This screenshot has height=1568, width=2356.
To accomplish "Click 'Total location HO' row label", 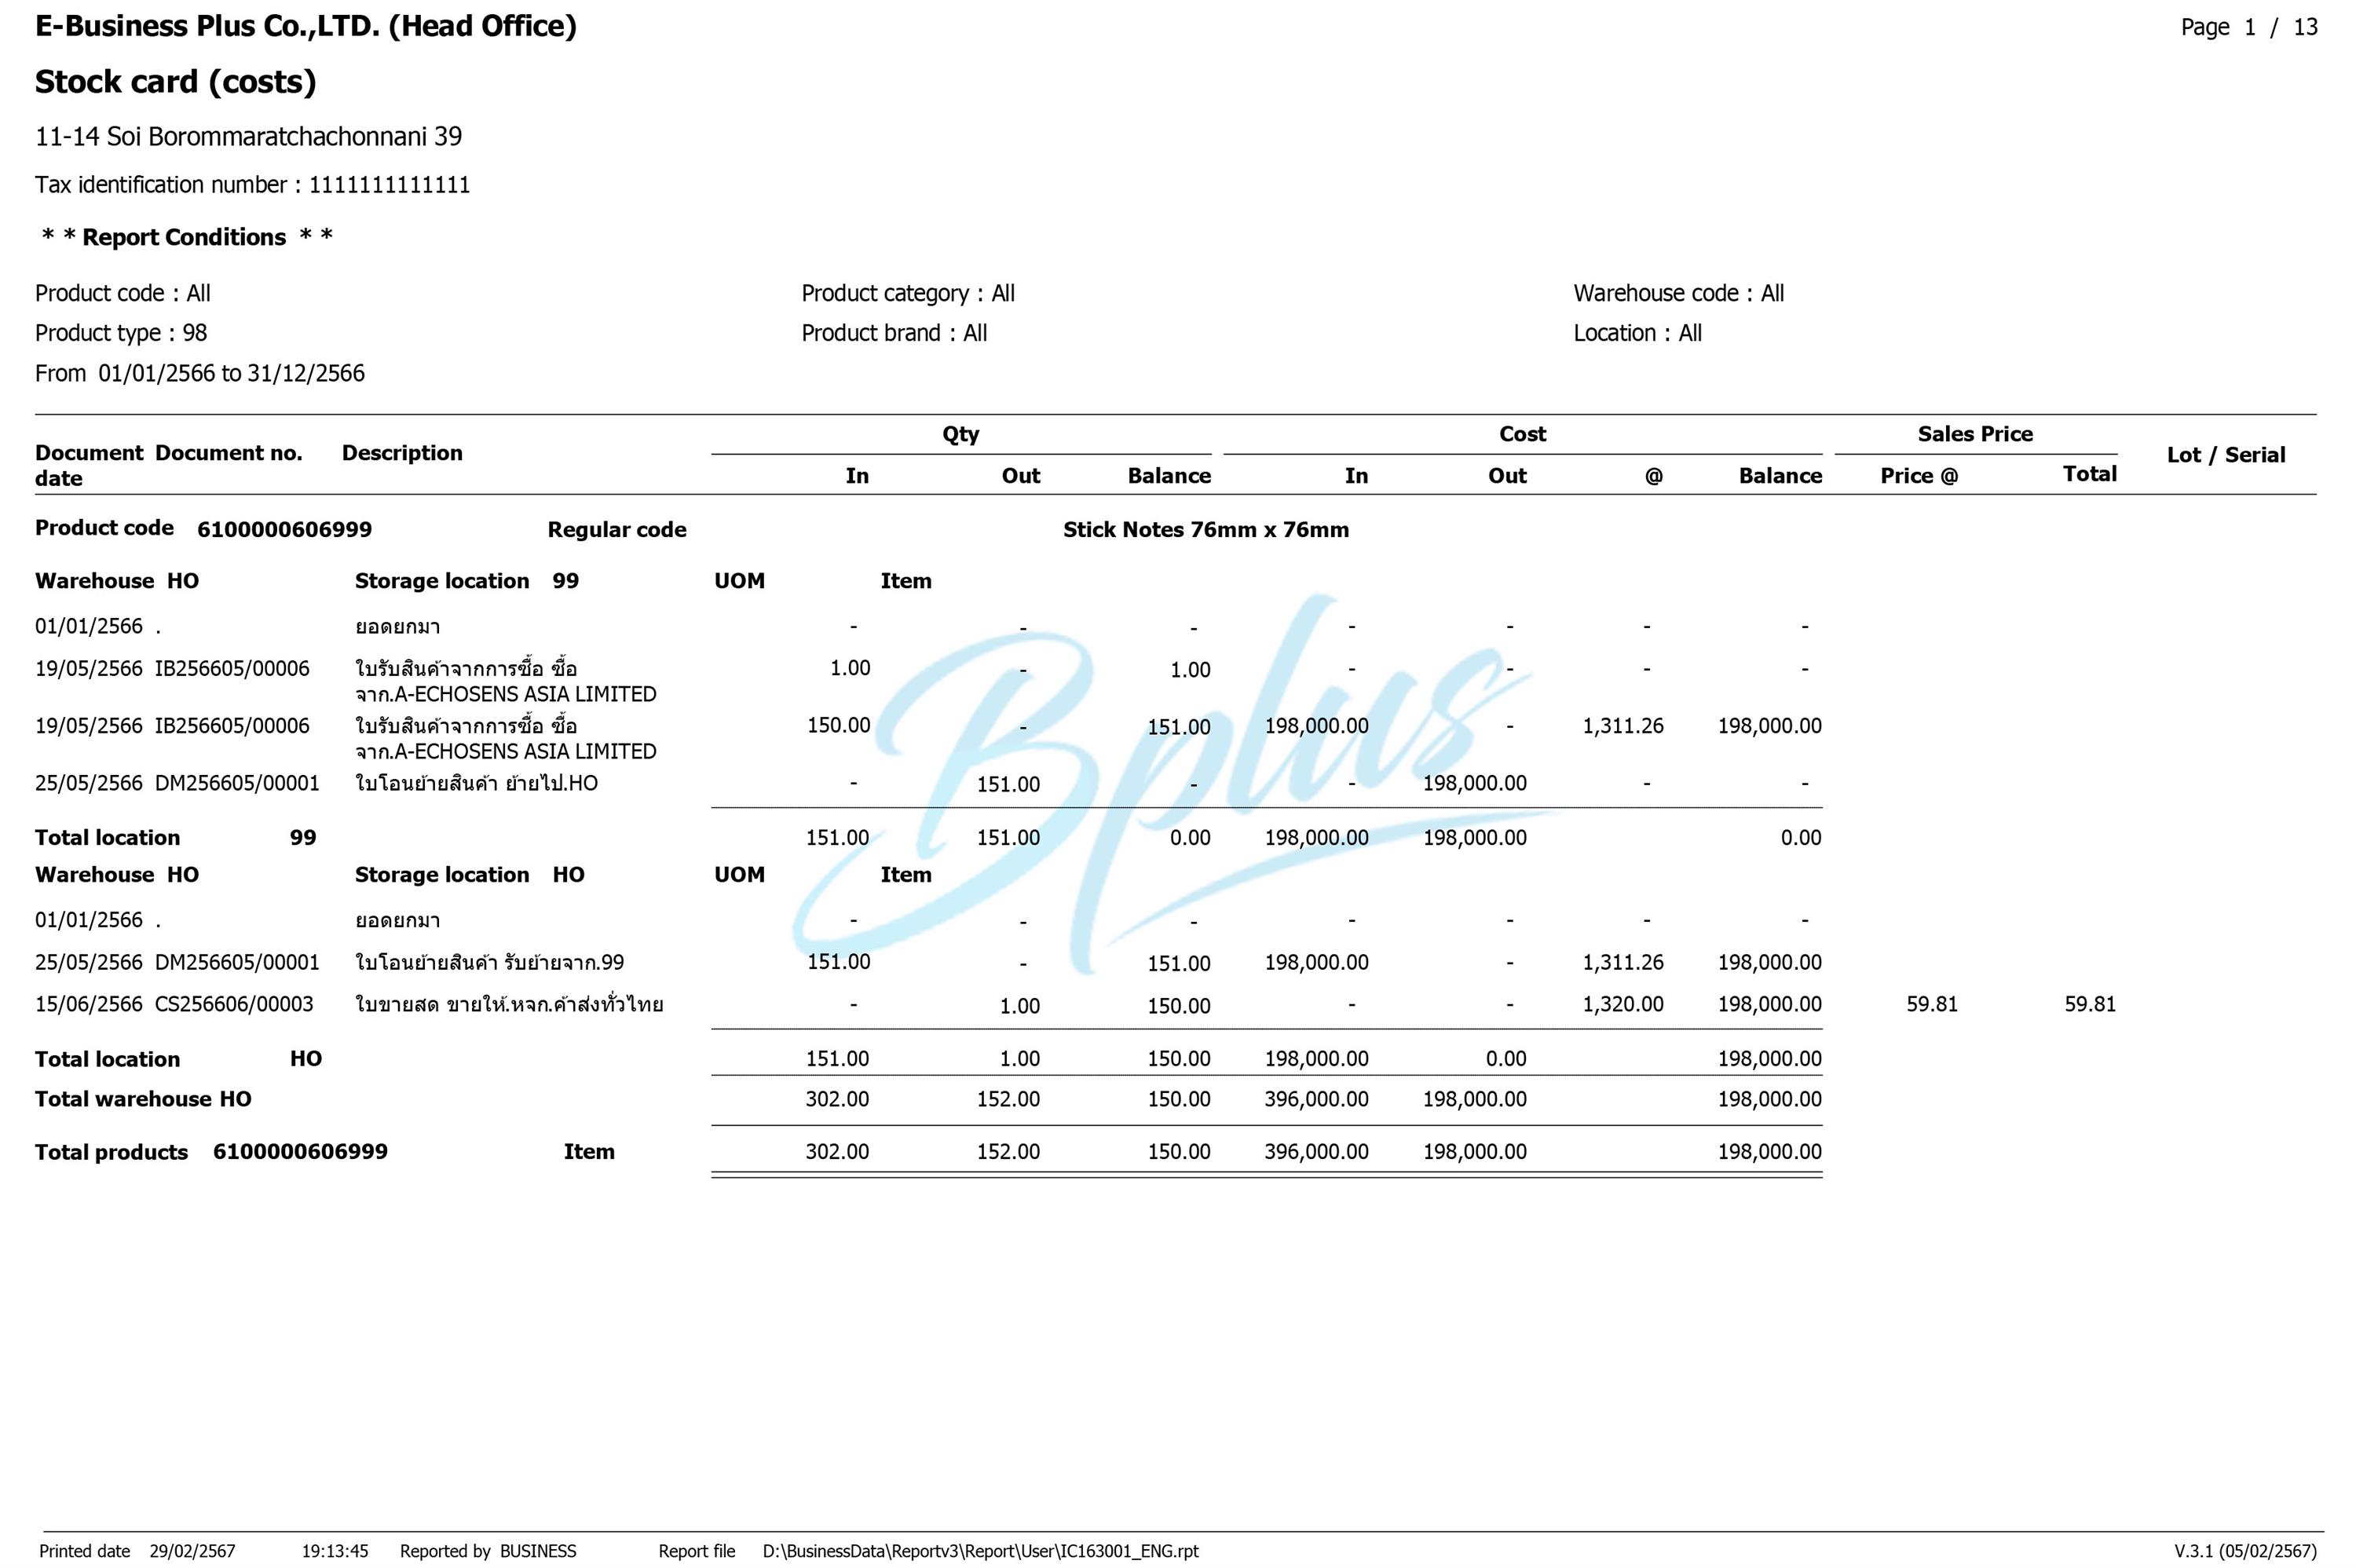I will (x=178, y=1059).
